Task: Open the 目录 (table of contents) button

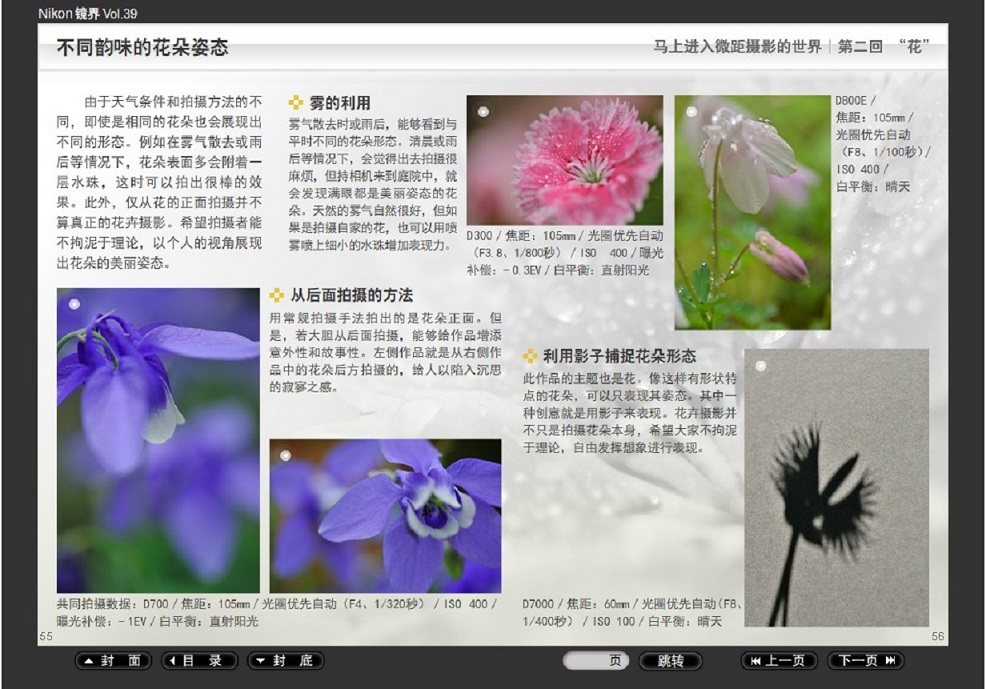Action: pos(200,661)
